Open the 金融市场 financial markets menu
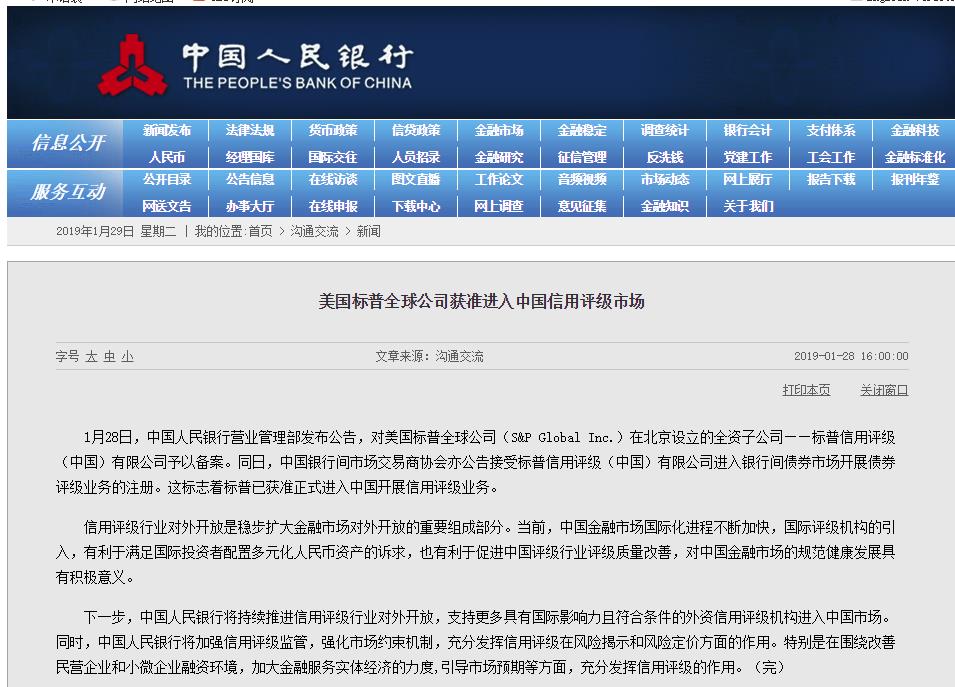This screenshot has width=955, height=687. click(499, 131)
